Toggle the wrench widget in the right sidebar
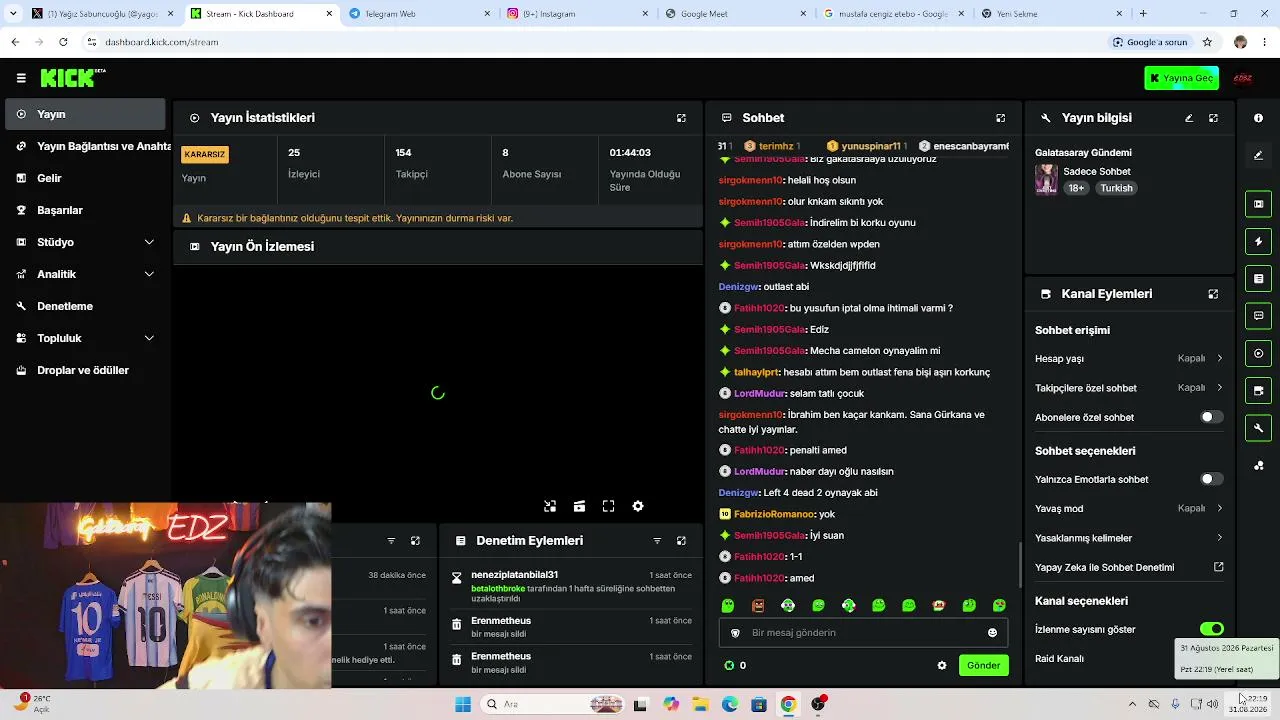The width and height of the screenshot is (1280, 720). 1258,428
